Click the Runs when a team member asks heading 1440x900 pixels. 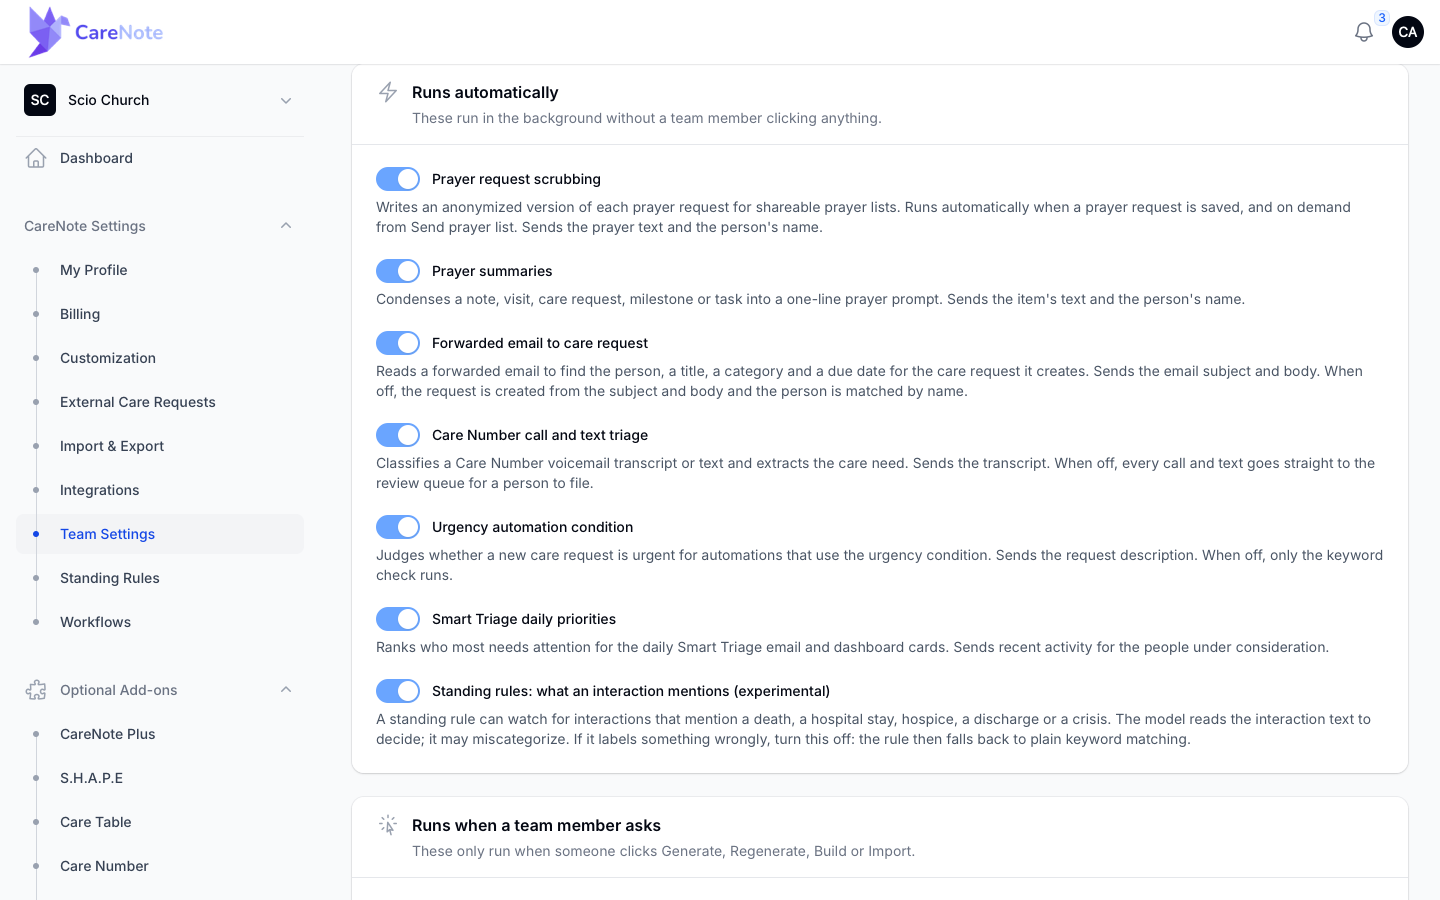[x=536, y=825]
